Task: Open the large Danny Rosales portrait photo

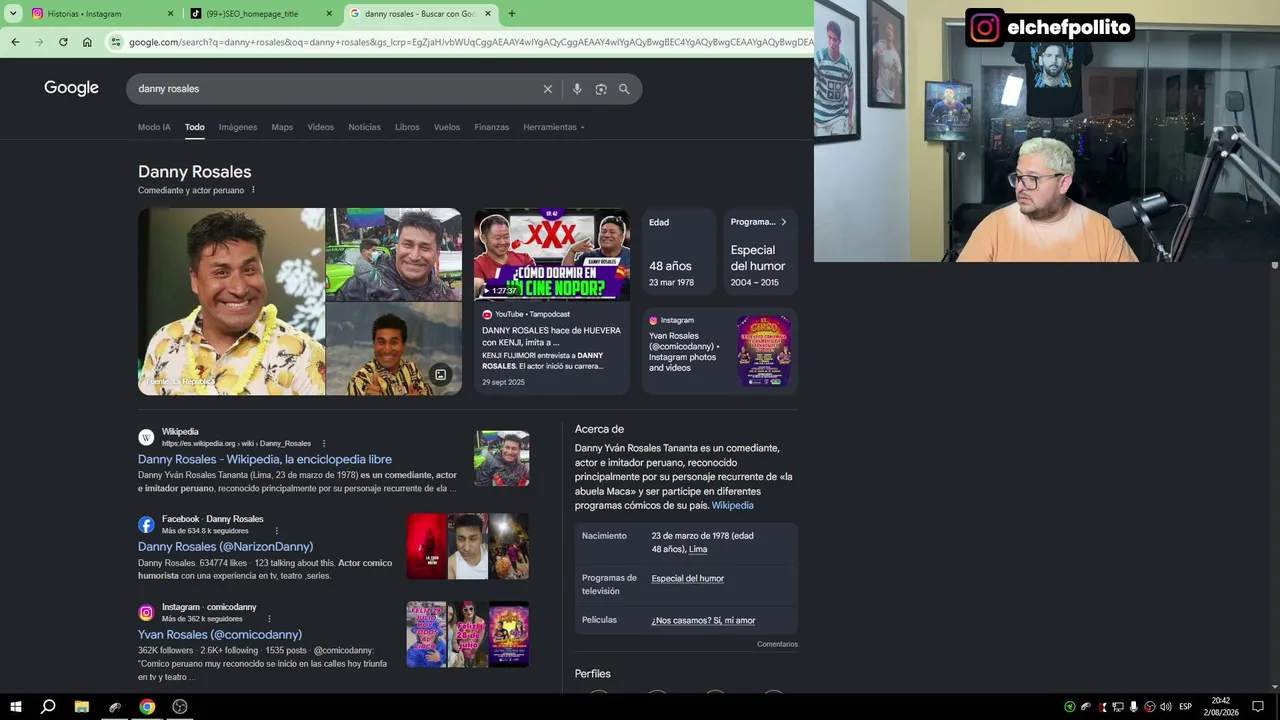Action: 231,301
